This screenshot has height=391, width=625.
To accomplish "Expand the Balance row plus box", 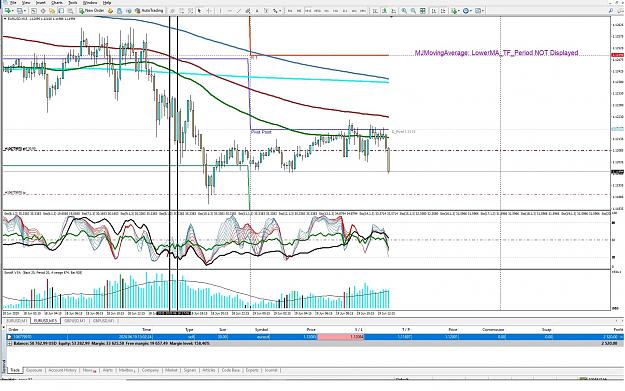I will [x=10, y=343].
